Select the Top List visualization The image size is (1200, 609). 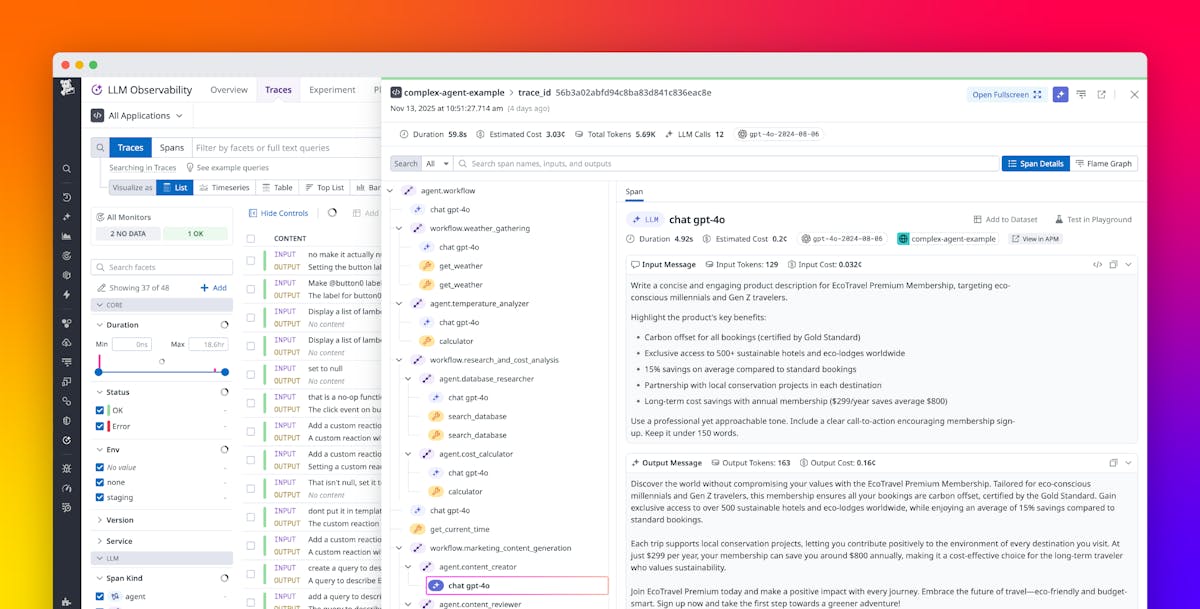[323, 186]
